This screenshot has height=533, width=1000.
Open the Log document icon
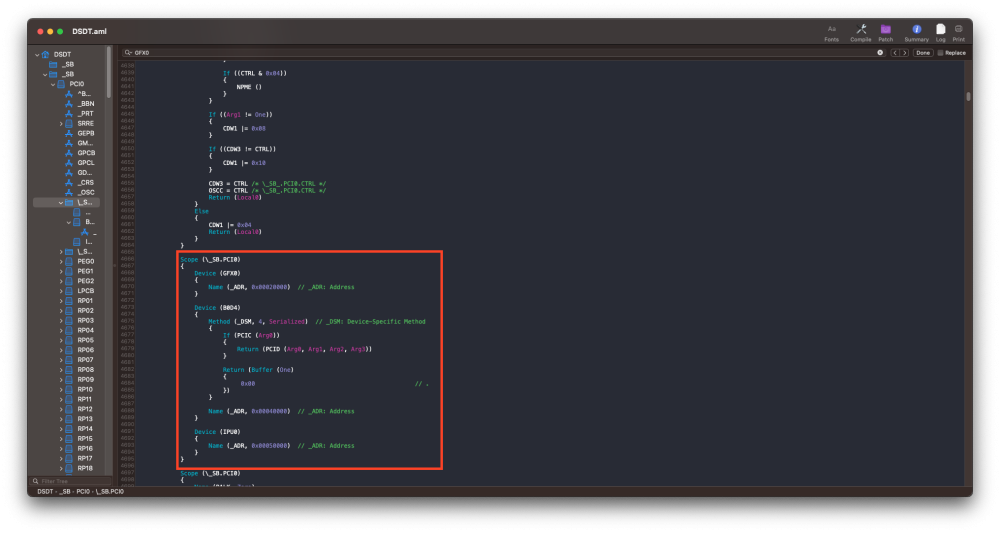(x=941, y=29)
